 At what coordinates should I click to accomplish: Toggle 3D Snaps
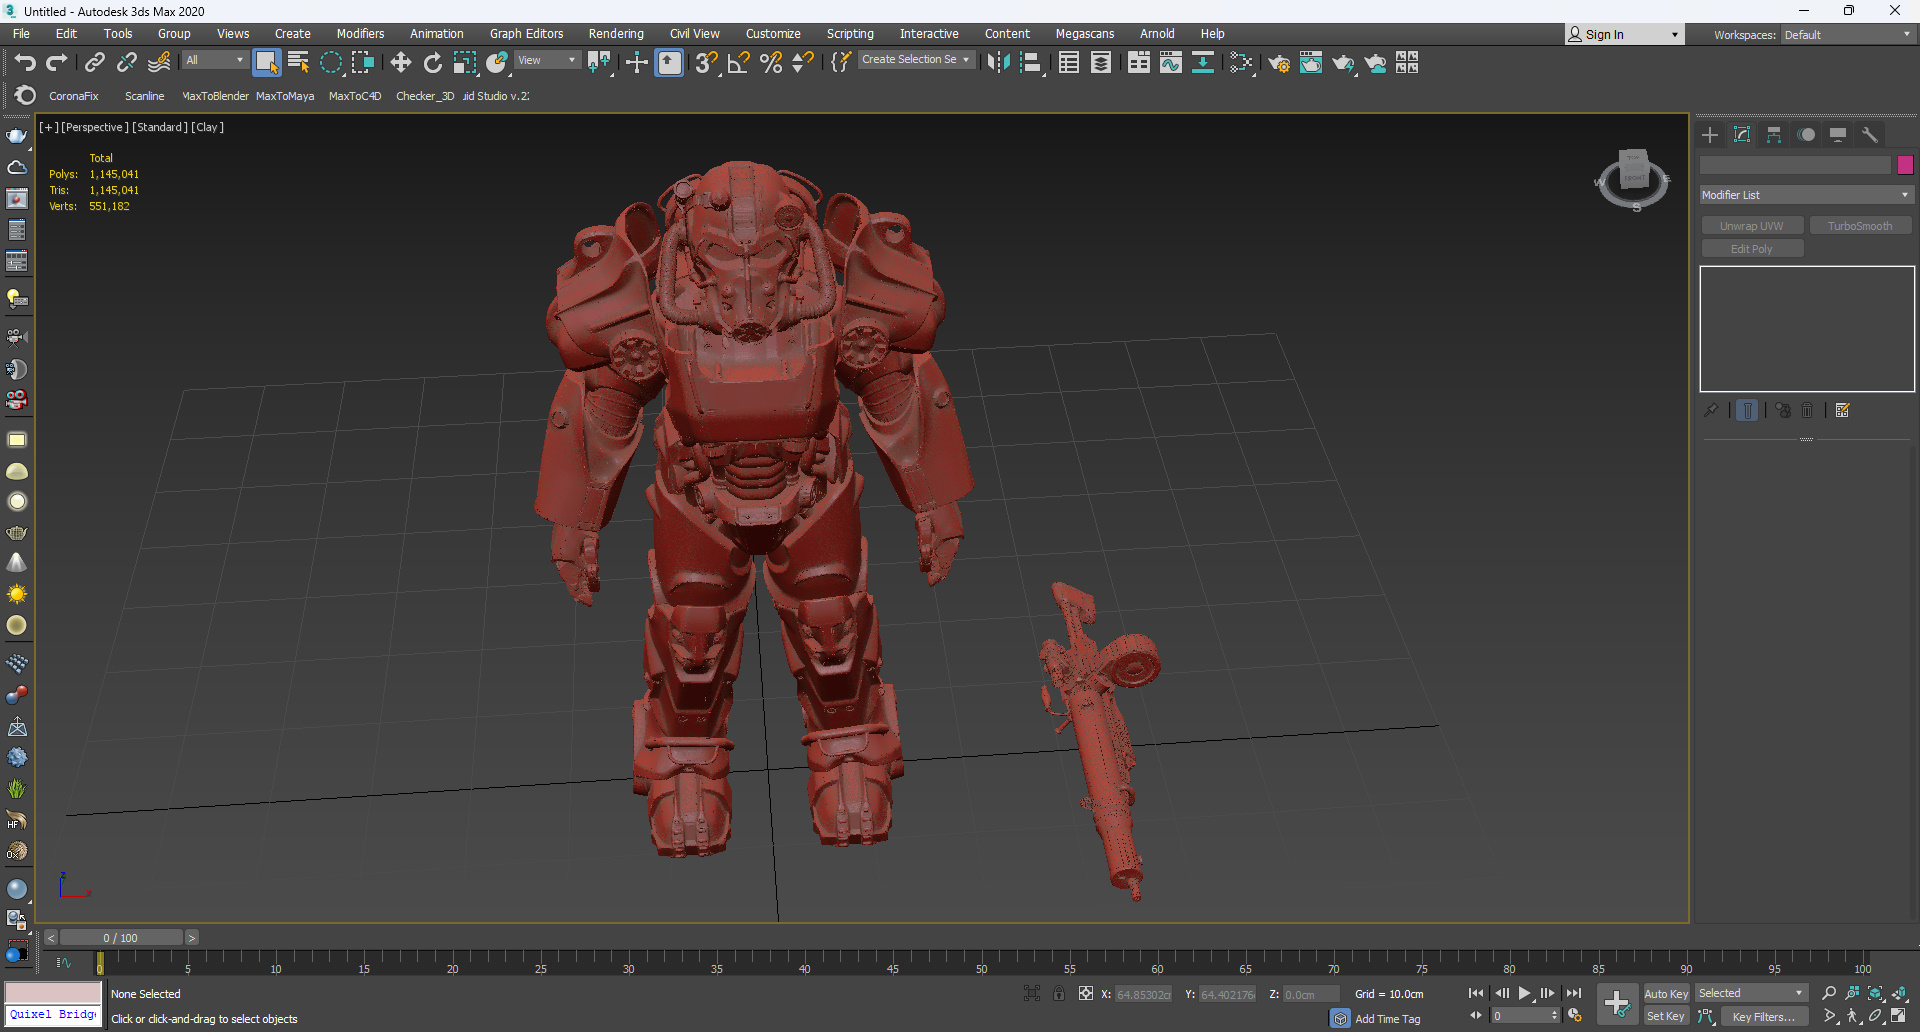click(x=706, y=63)
